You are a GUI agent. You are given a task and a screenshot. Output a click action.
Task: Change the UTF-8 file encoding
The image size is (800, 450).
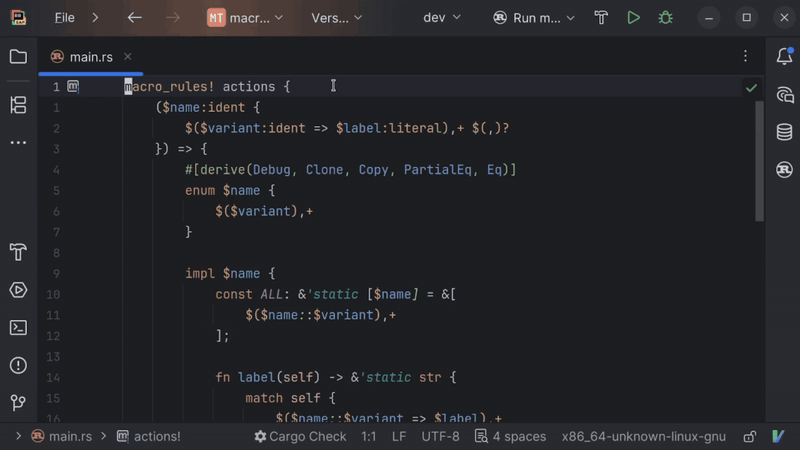point(440,436)
